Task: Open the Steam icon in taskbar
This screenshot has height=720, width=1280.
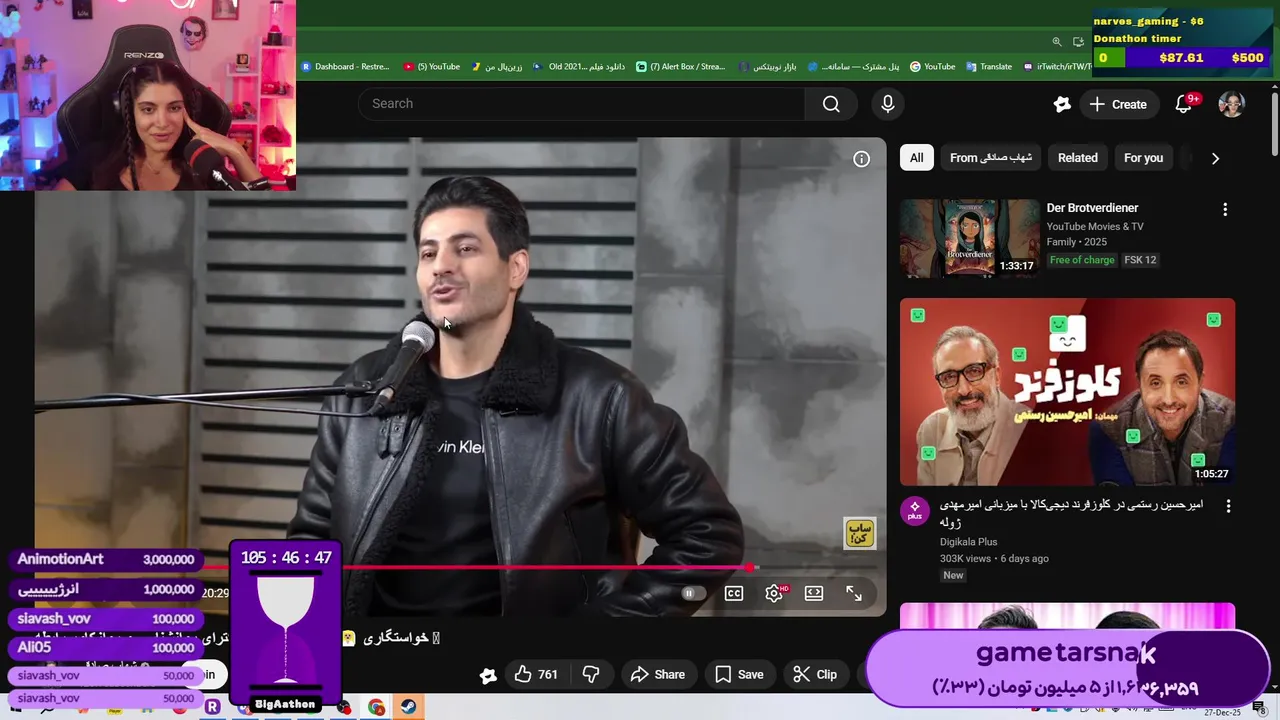Action: coord(409,707)
